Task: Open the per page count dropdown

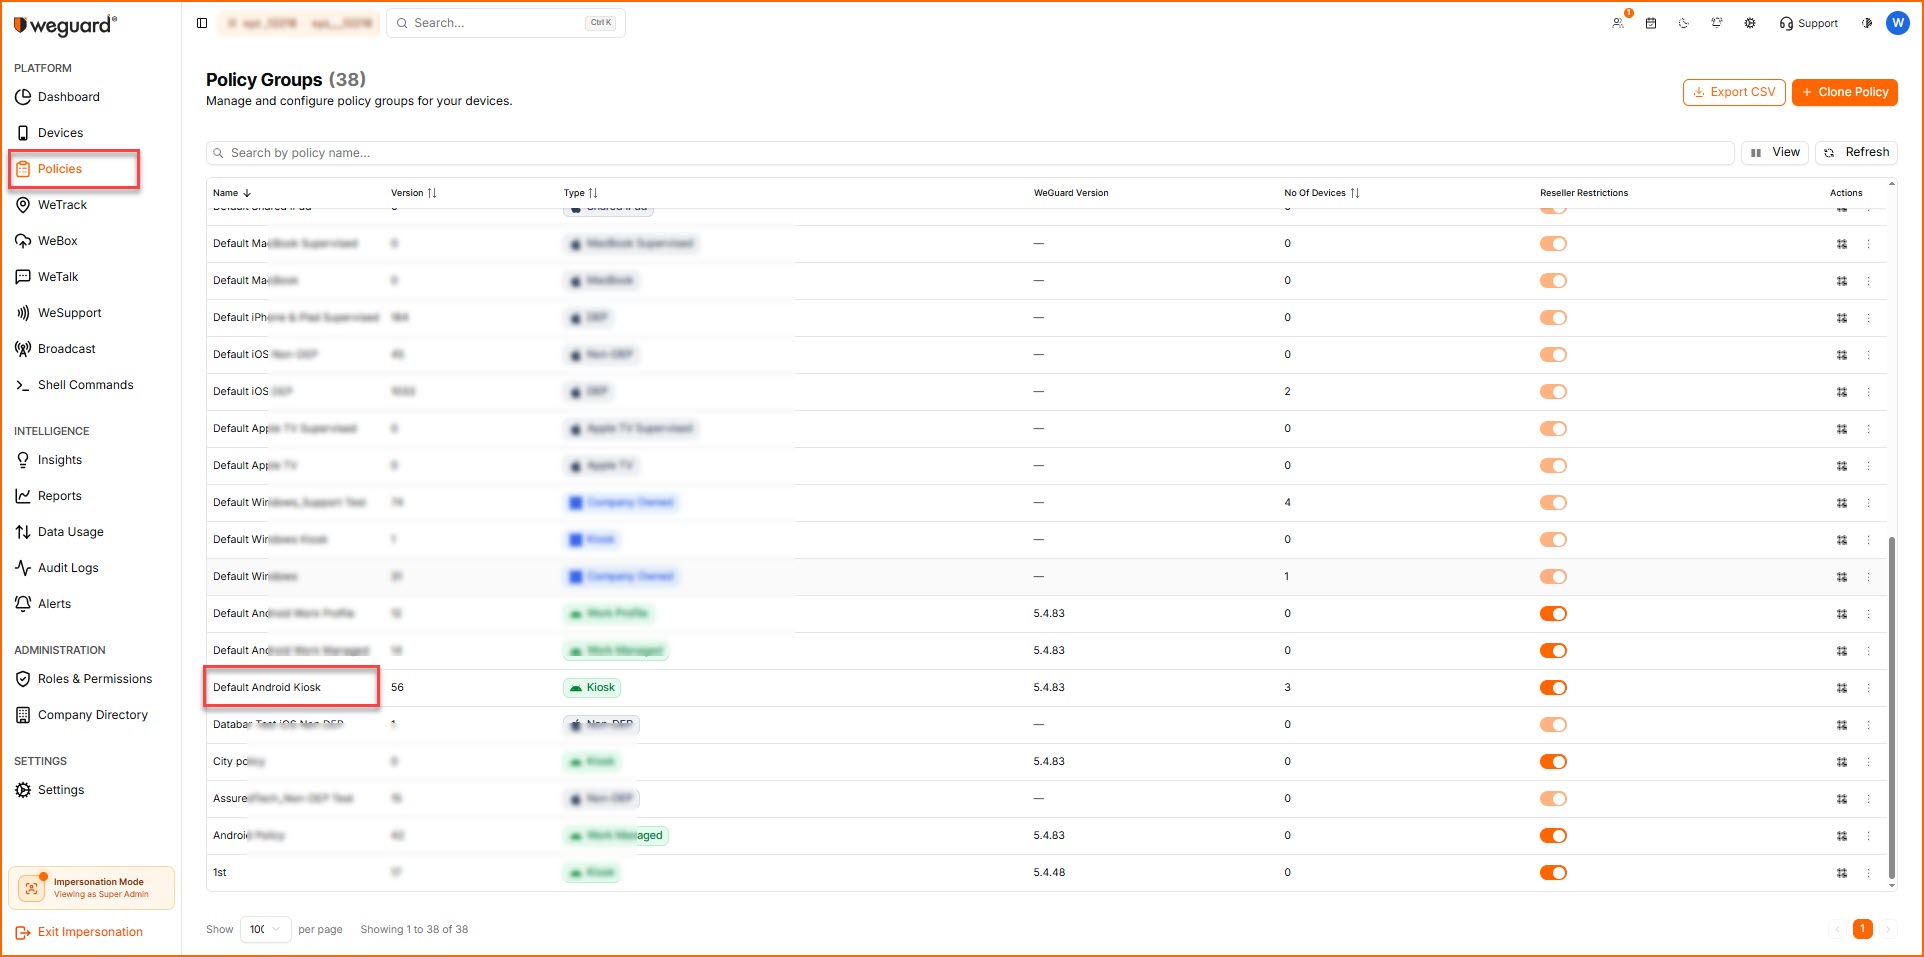Action: (265, 929)
